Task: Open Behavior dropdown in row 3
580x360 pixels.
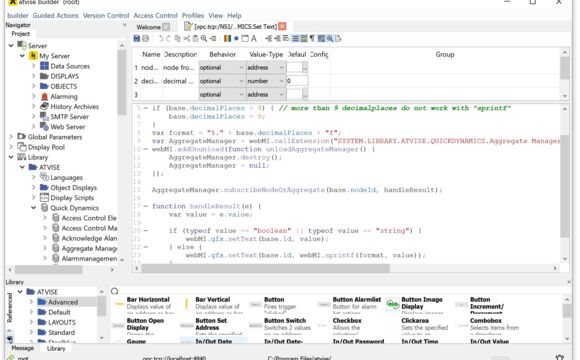Action: (222, 95)
